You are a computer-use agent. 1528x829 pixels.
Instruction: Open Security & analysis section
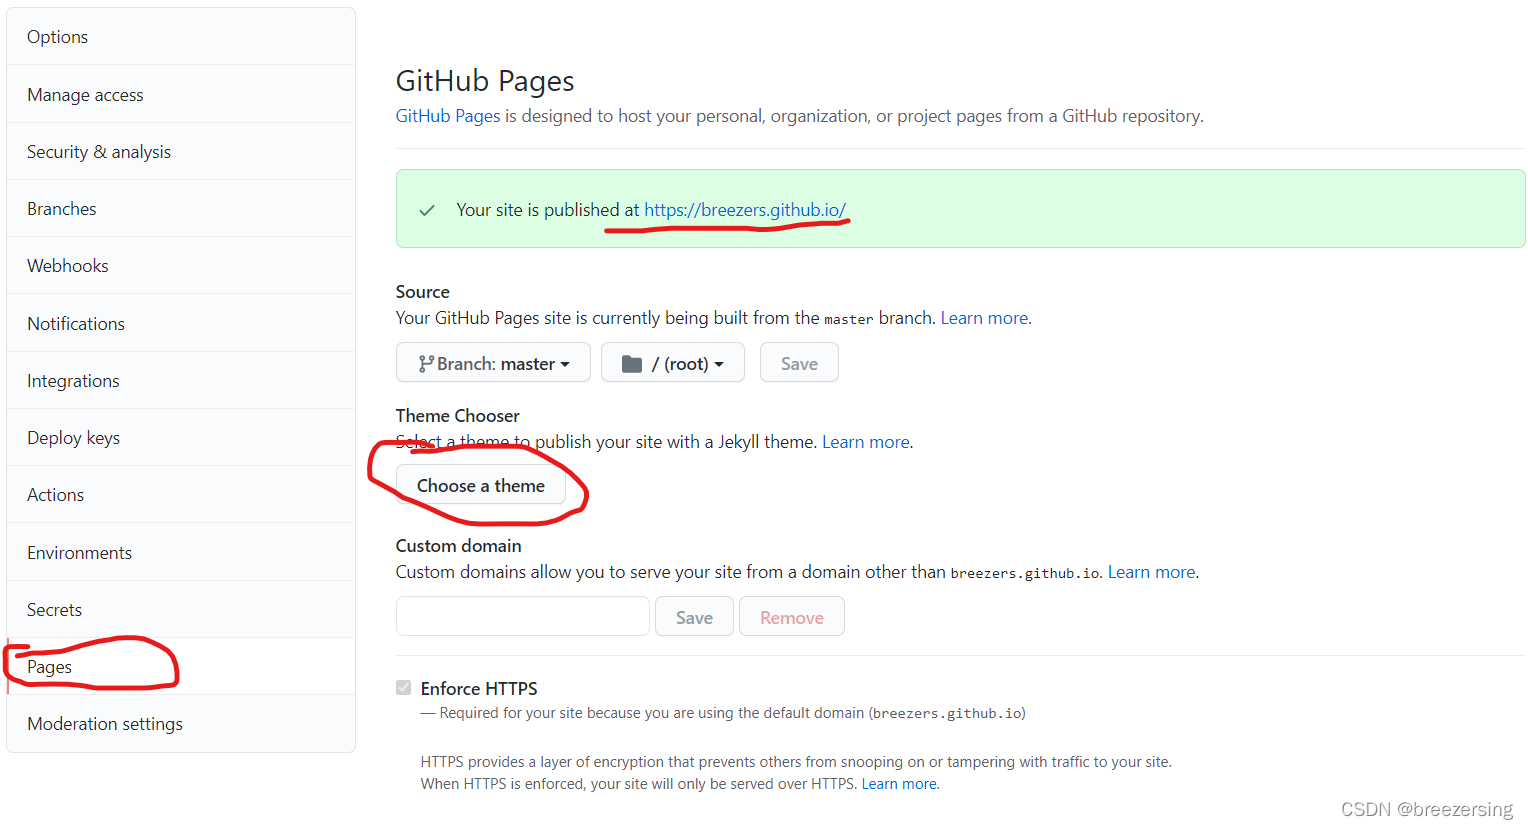[x=181, y=152]
